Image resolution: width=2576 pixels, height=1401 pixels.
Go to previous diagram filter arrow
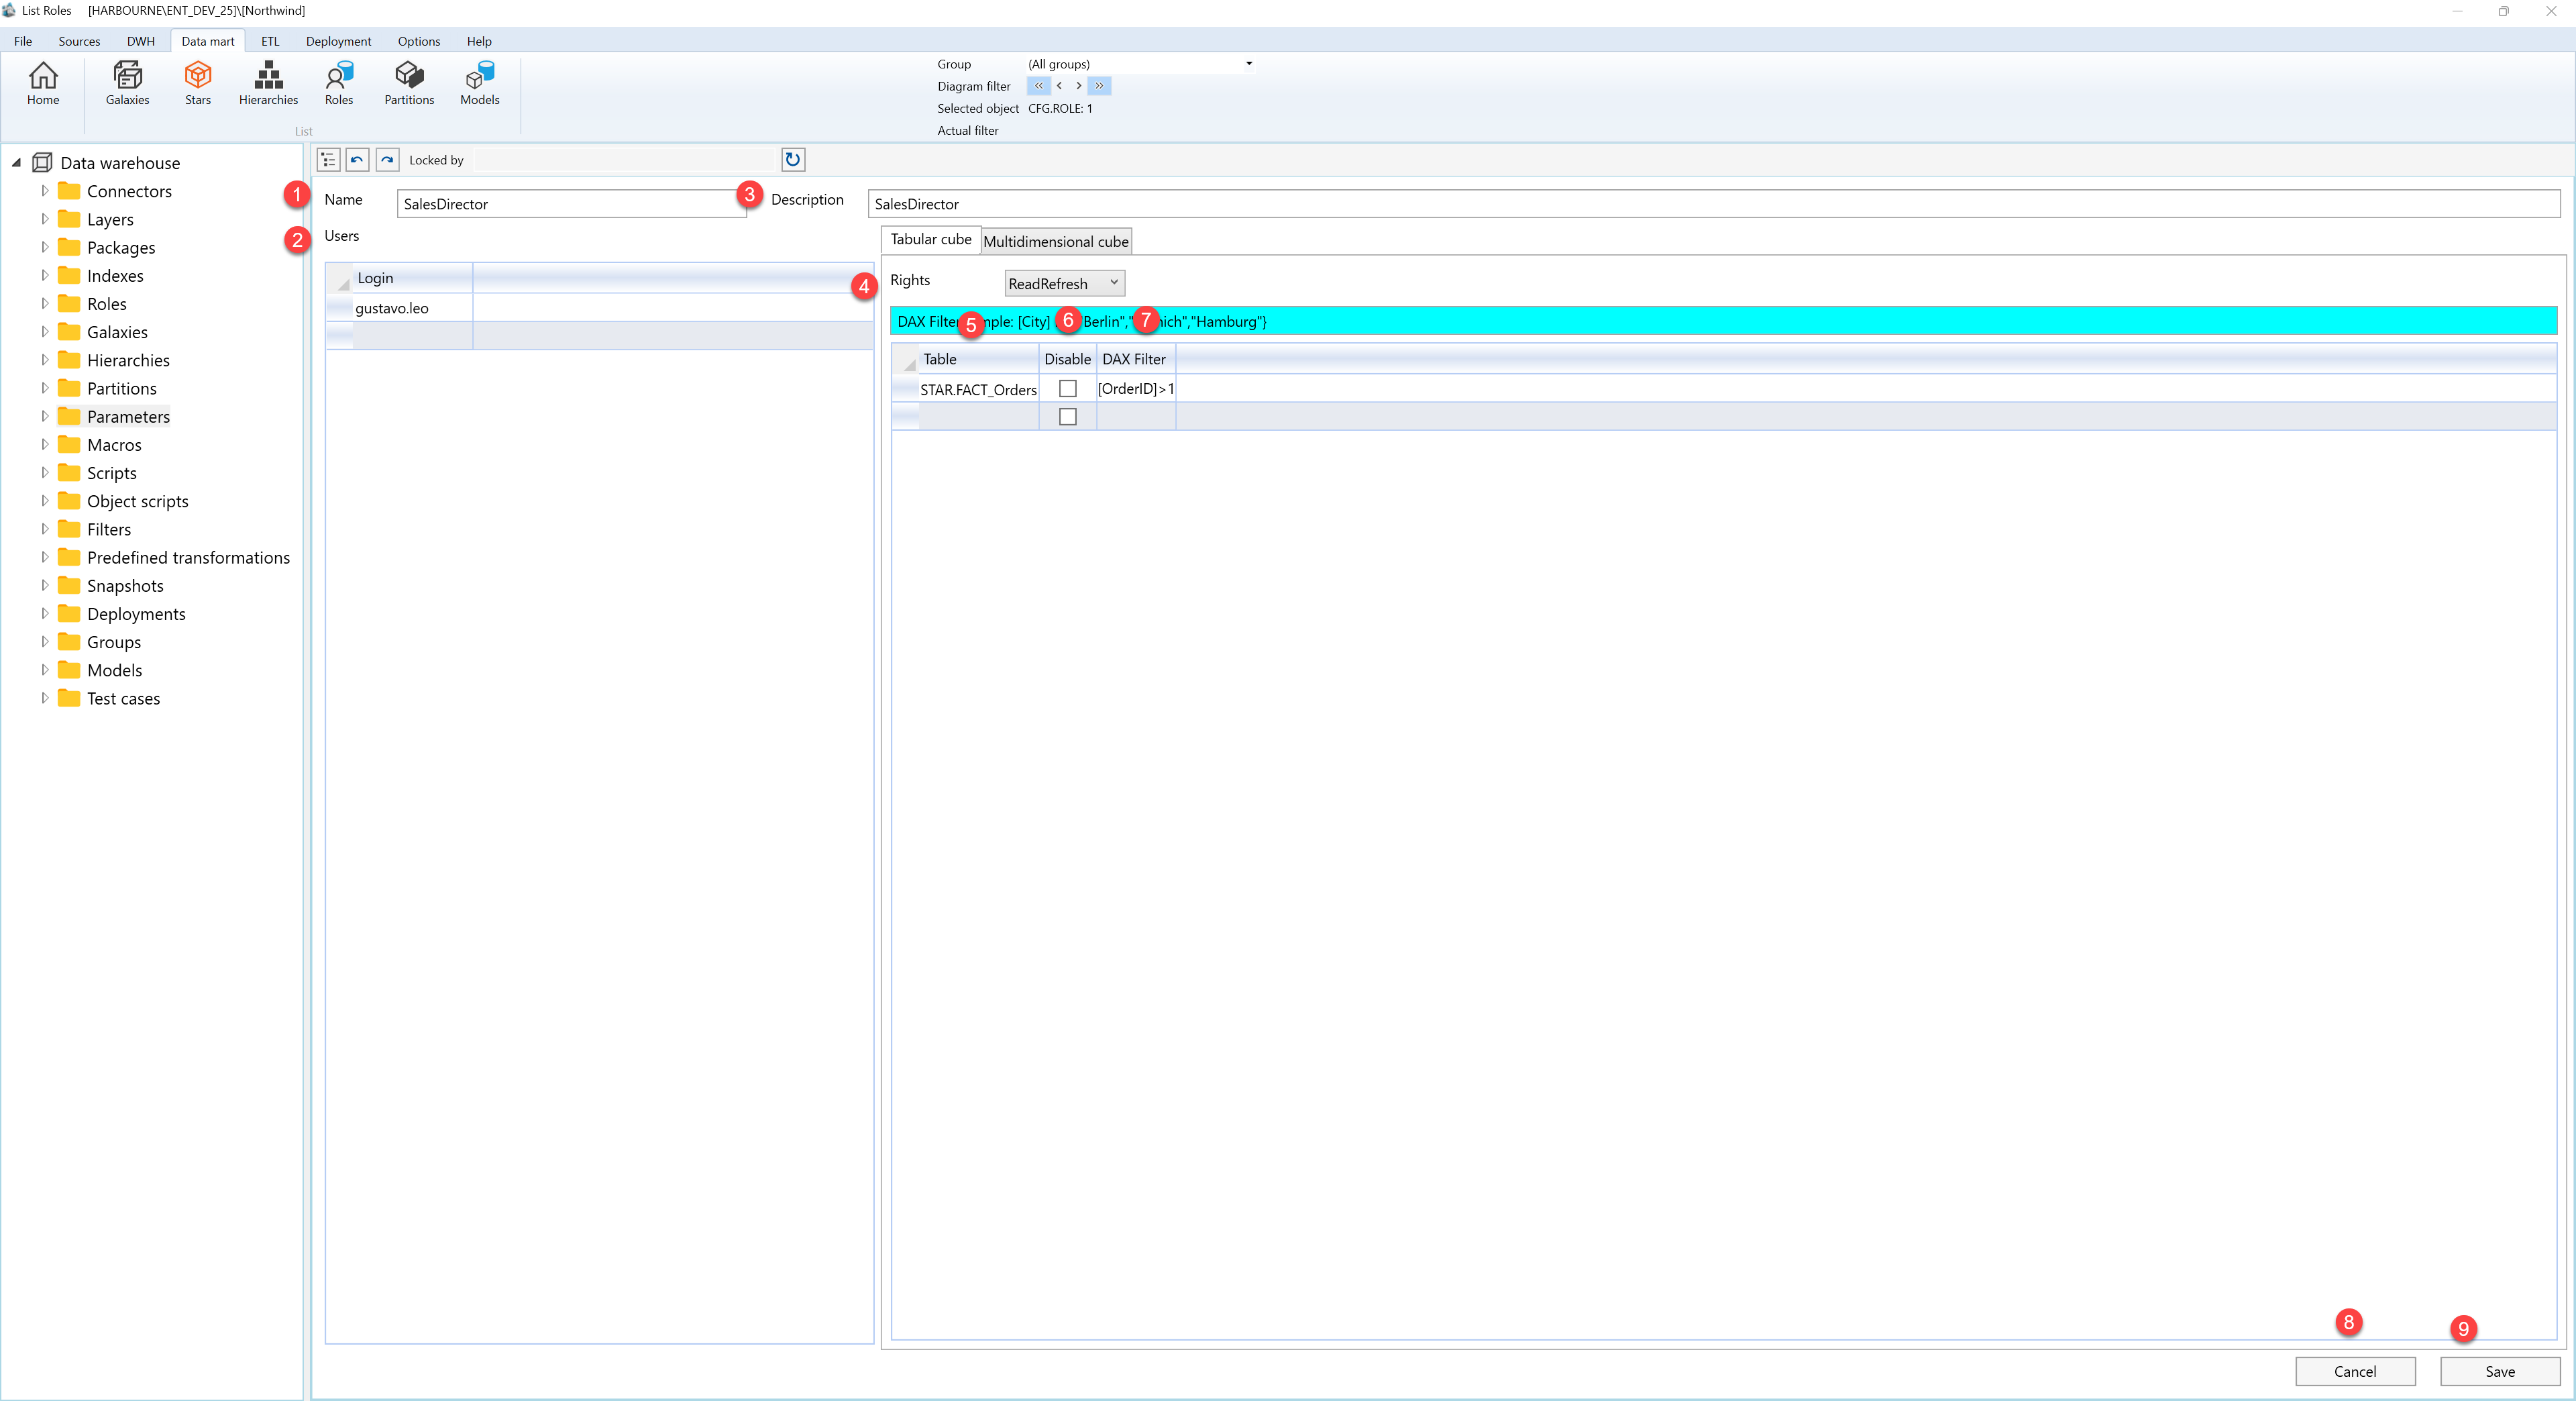pyautogui.click(x=1059, y=86)
